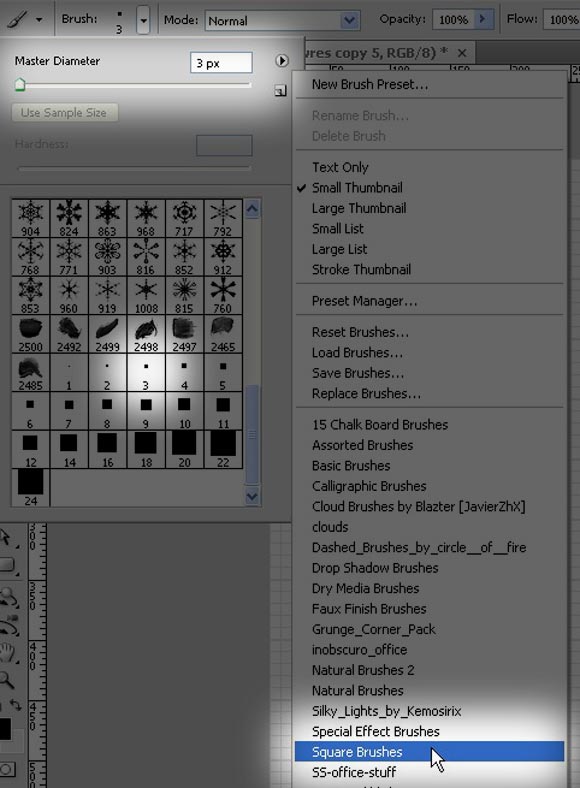This screenshot has height=788, width=580.
Task: Load the Assorted Brushes set
Action: coord(362,445)
